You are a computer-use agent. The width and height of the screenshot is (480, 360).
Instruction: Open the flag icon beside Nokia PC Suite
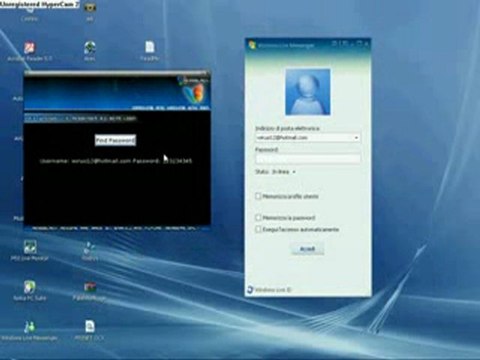point(89,287)
